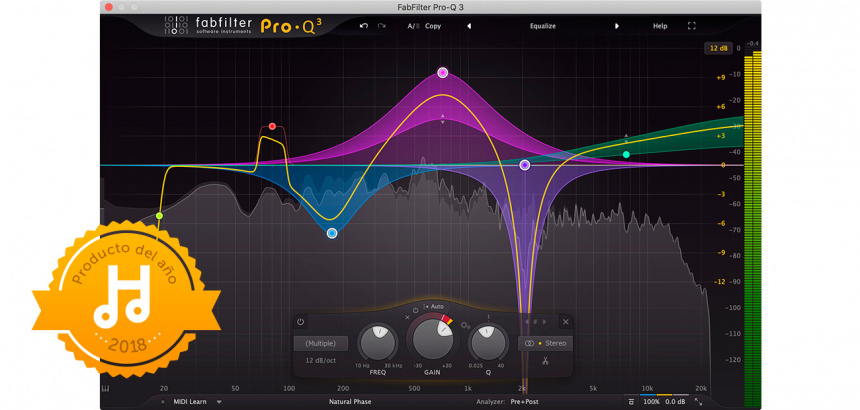Click the small MIDI Learn indicator dot
This screenshot has height=410, width=860.
click(163, 402)
